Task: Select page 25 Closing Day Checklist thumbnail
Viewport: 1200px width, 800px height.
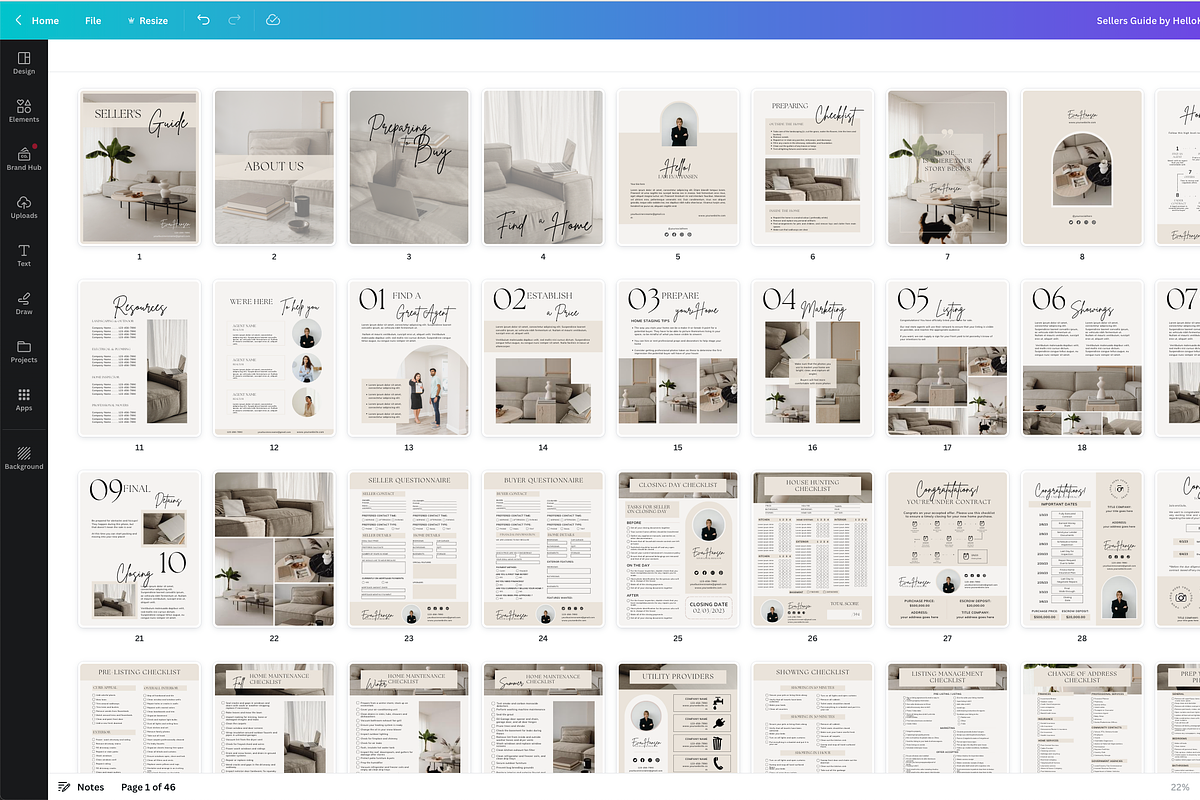Action: 677,549
